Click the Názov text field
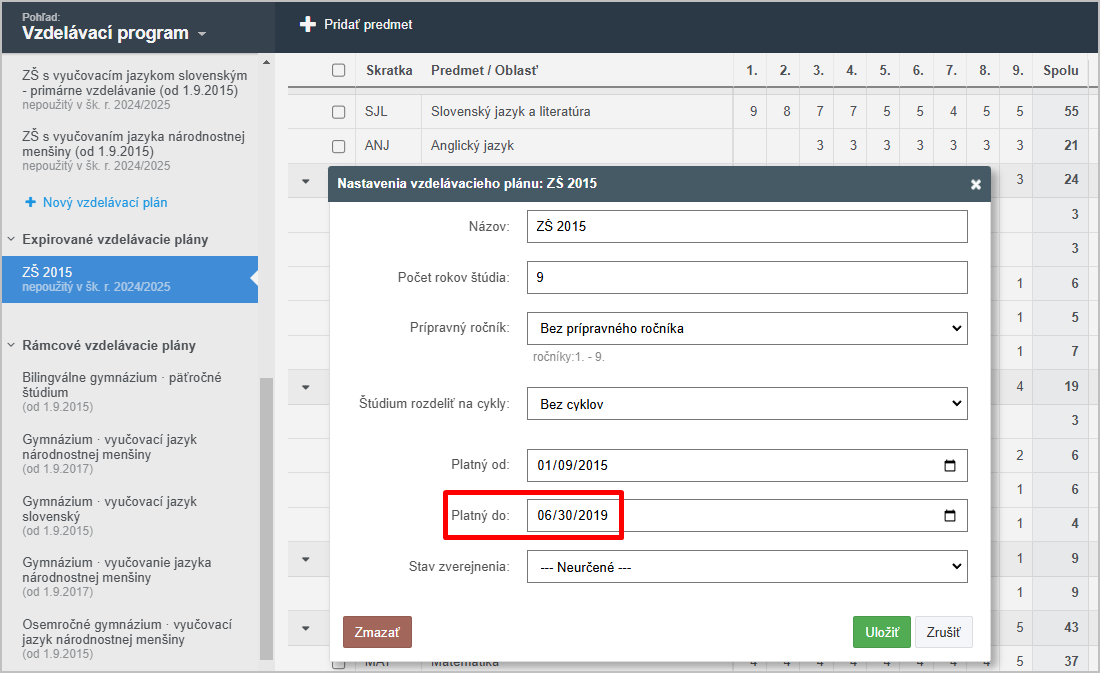1100x673 pixels. click(746, 226)
